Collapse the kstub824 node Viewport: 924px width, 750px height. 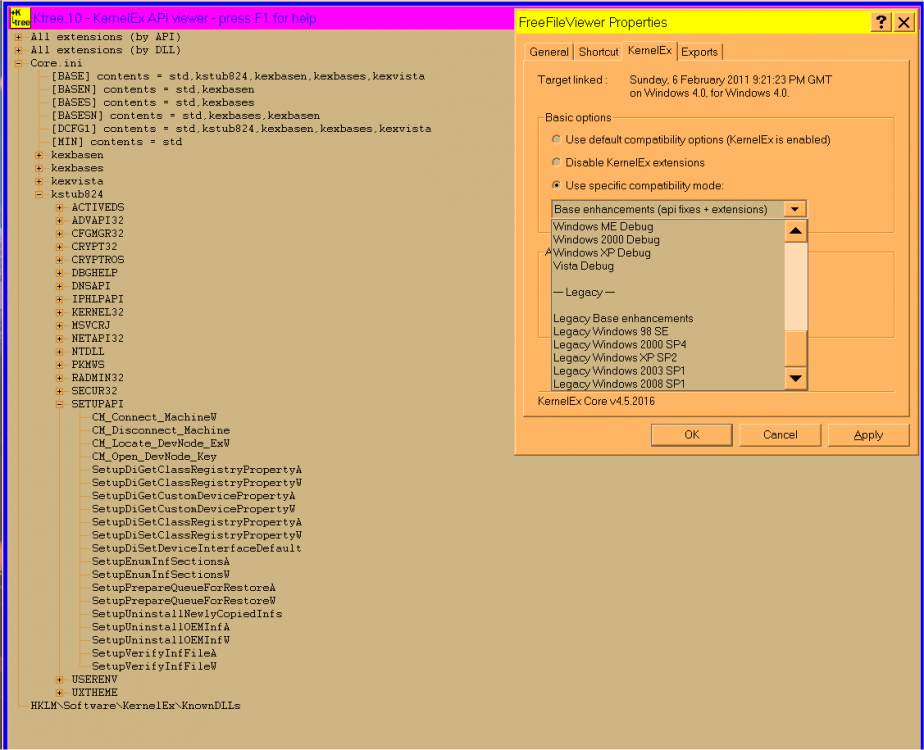point(39,194)
